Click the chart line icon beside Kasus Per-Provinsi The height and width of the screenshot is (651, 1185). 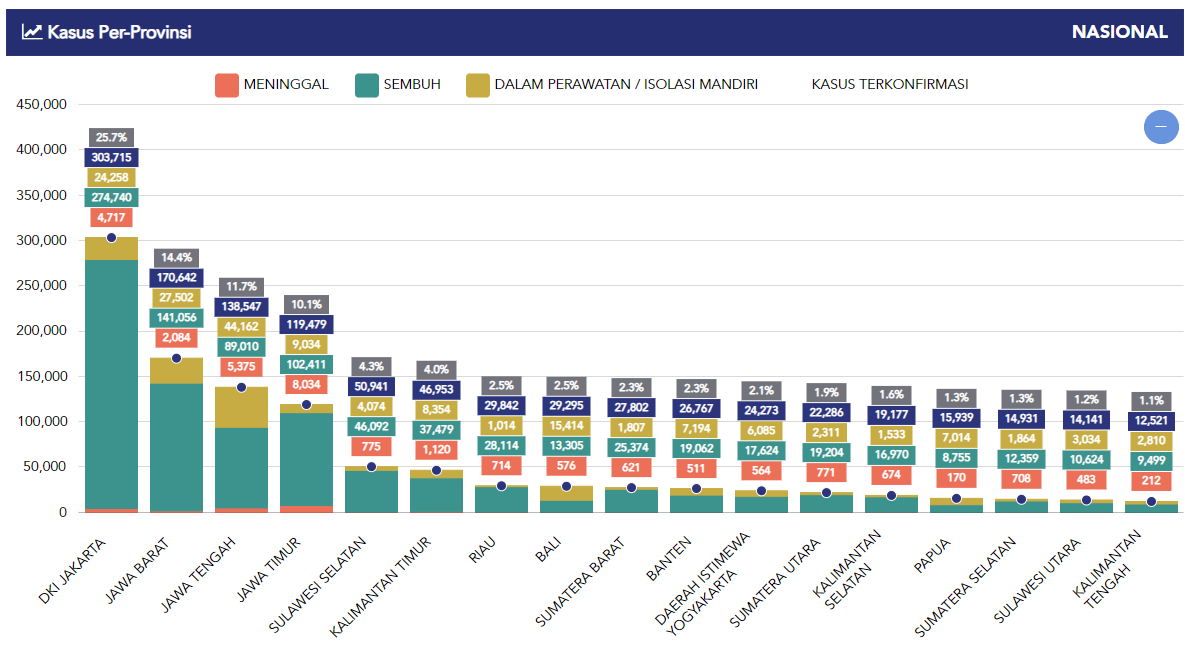[x=32, y=32]
